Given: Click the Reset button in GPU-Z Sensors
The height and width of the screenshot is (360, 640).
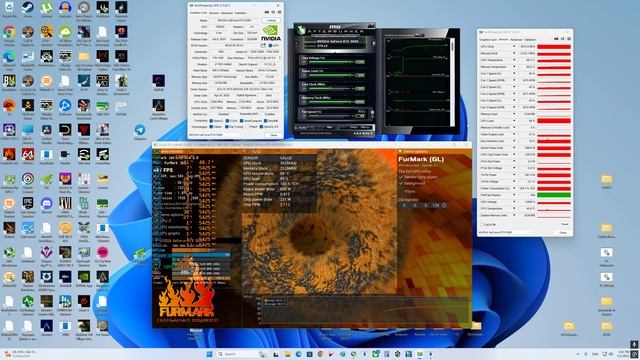Looking at the screenshot, I should pyautogui.click(x=565, y=224).
